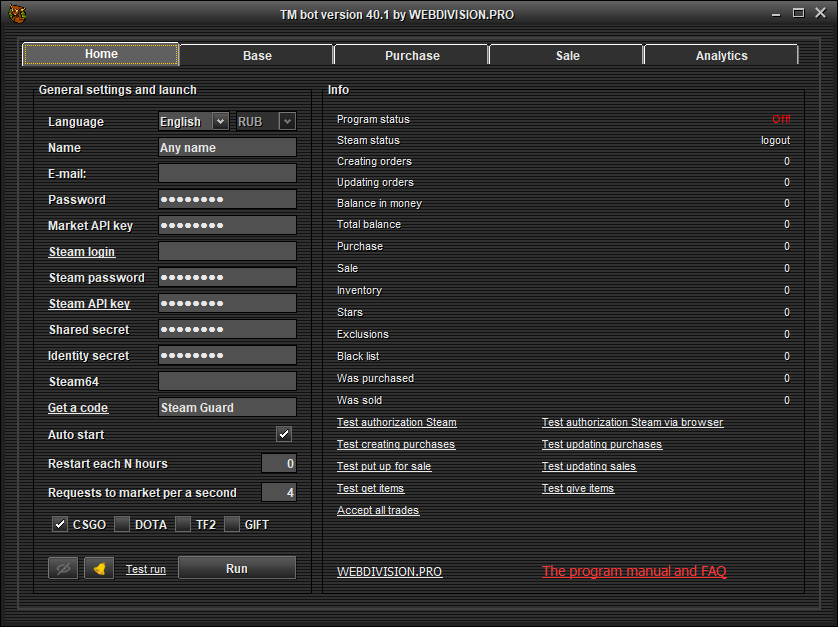
Task: Toggle the Auto start checkbox
Action: [x=284, y=435]
